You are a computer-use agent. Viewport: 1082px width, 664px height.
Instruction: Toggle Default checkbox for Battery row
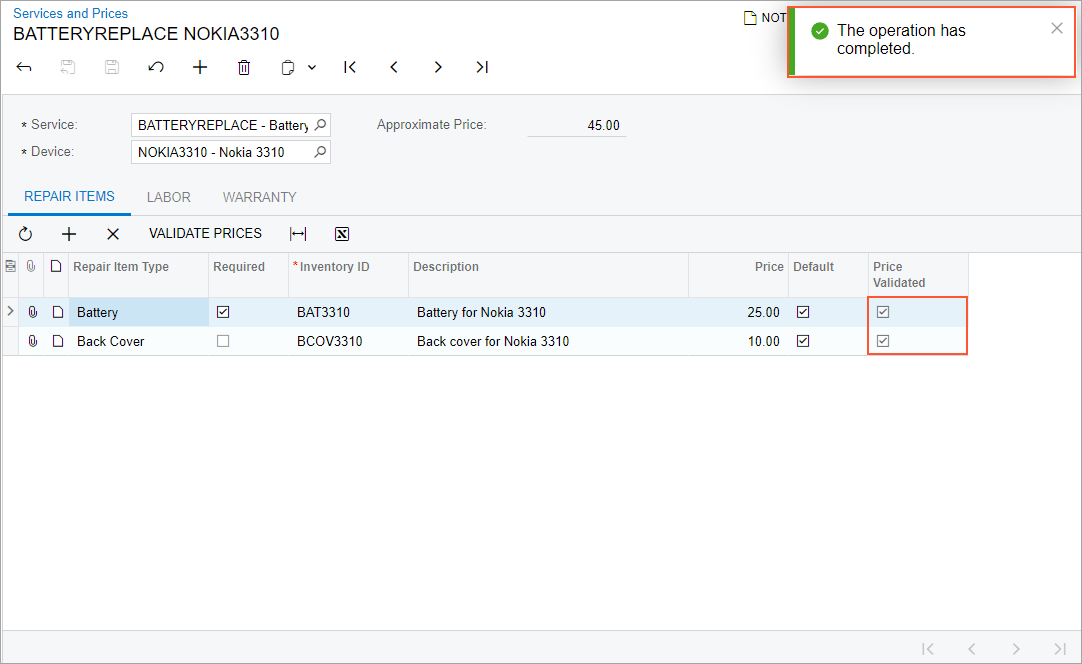(x=803, y=312)
